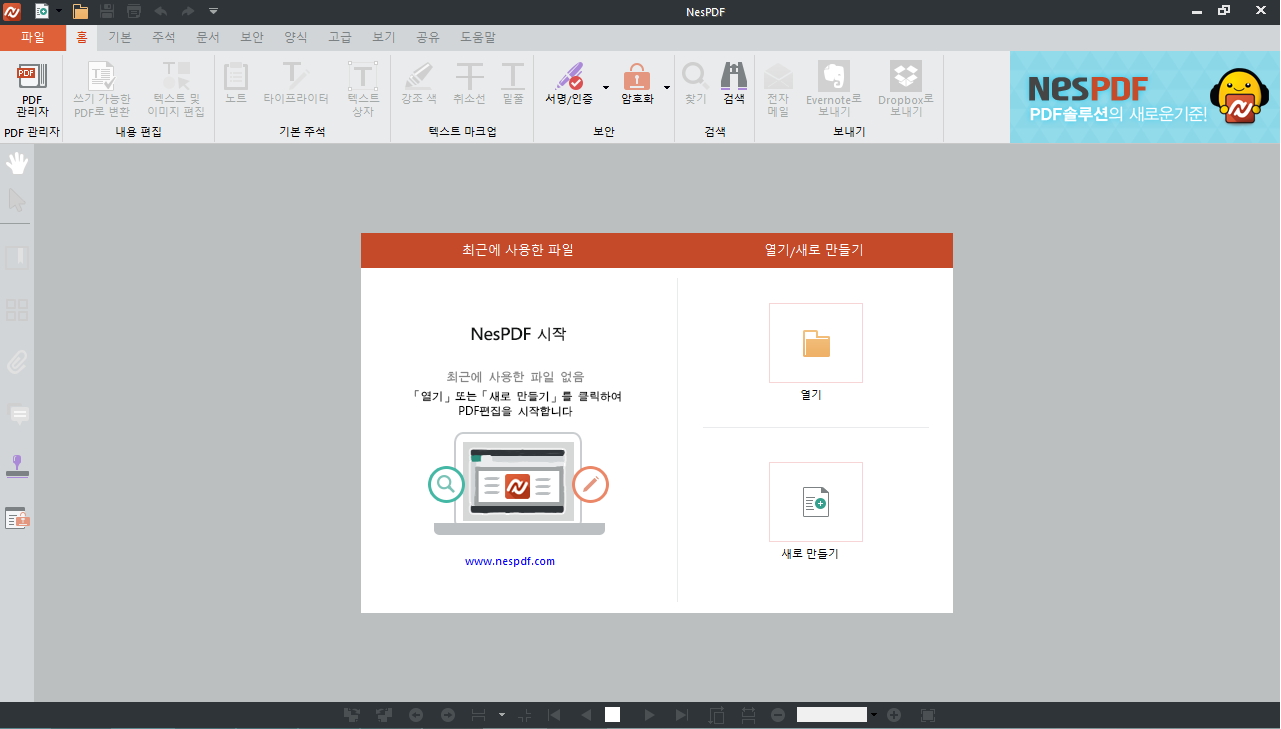Switch to the 보기 ribbon tab

point(383,38)
